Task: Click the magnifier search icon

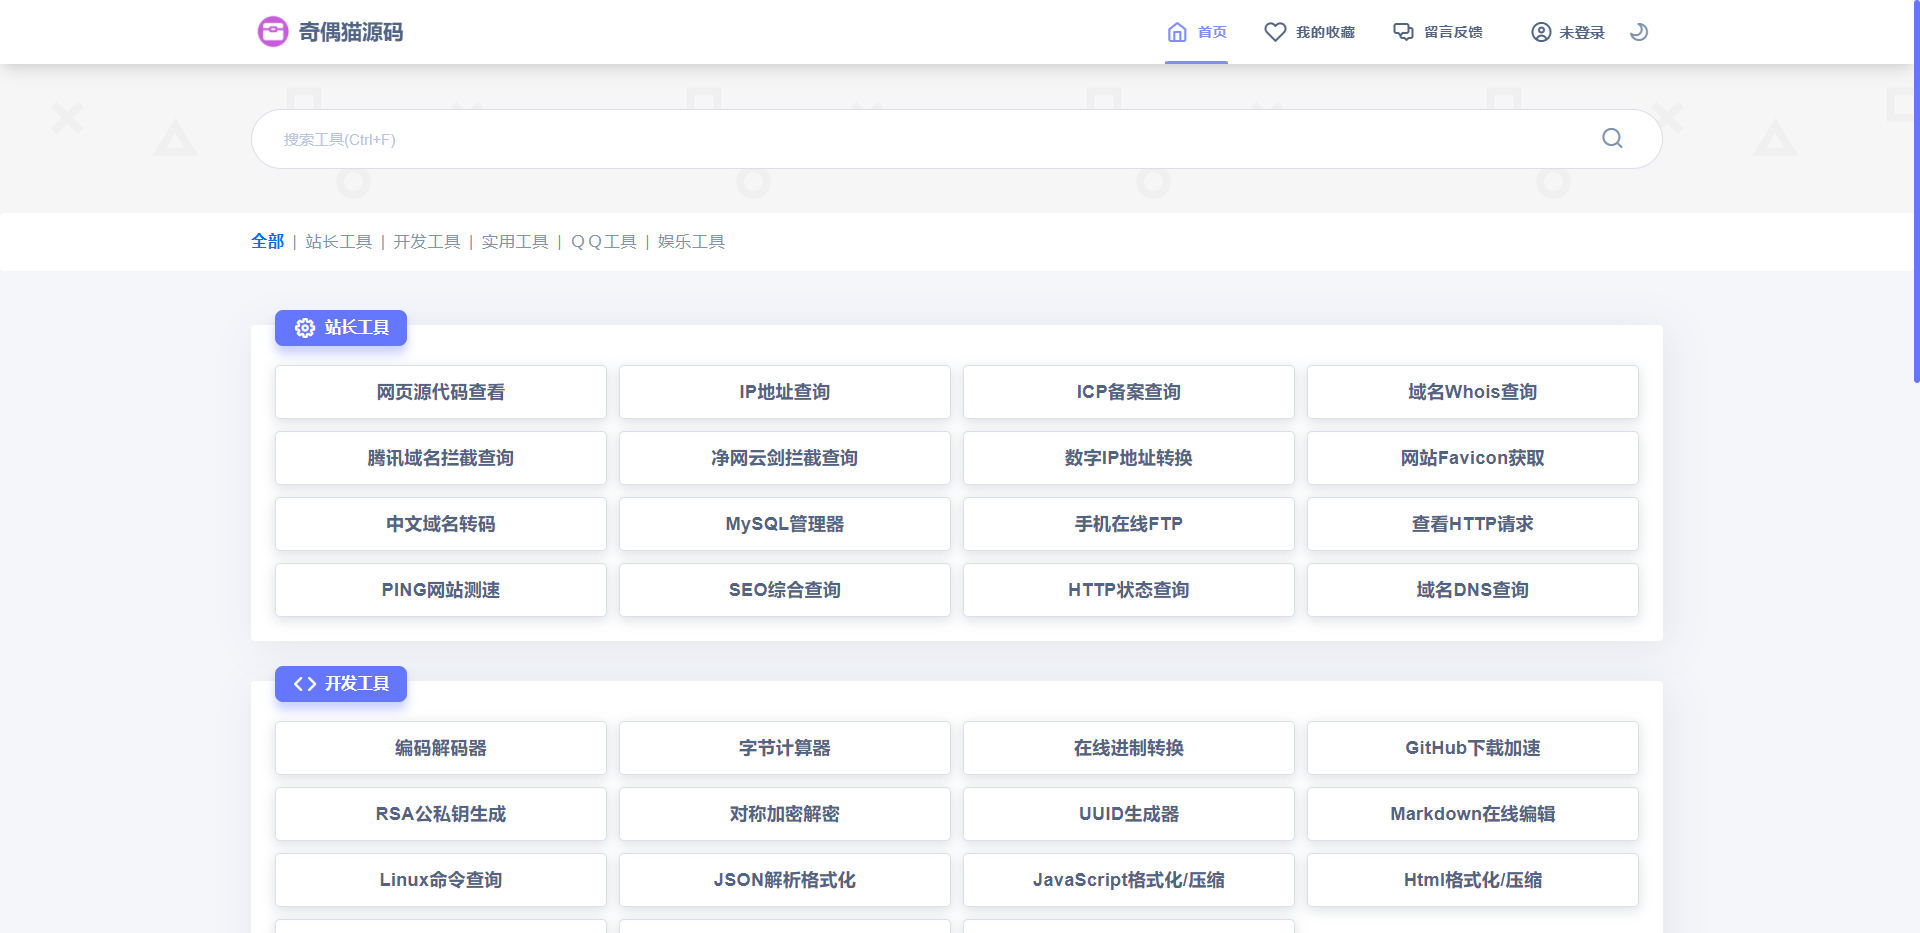Action: click(1612, 138)
